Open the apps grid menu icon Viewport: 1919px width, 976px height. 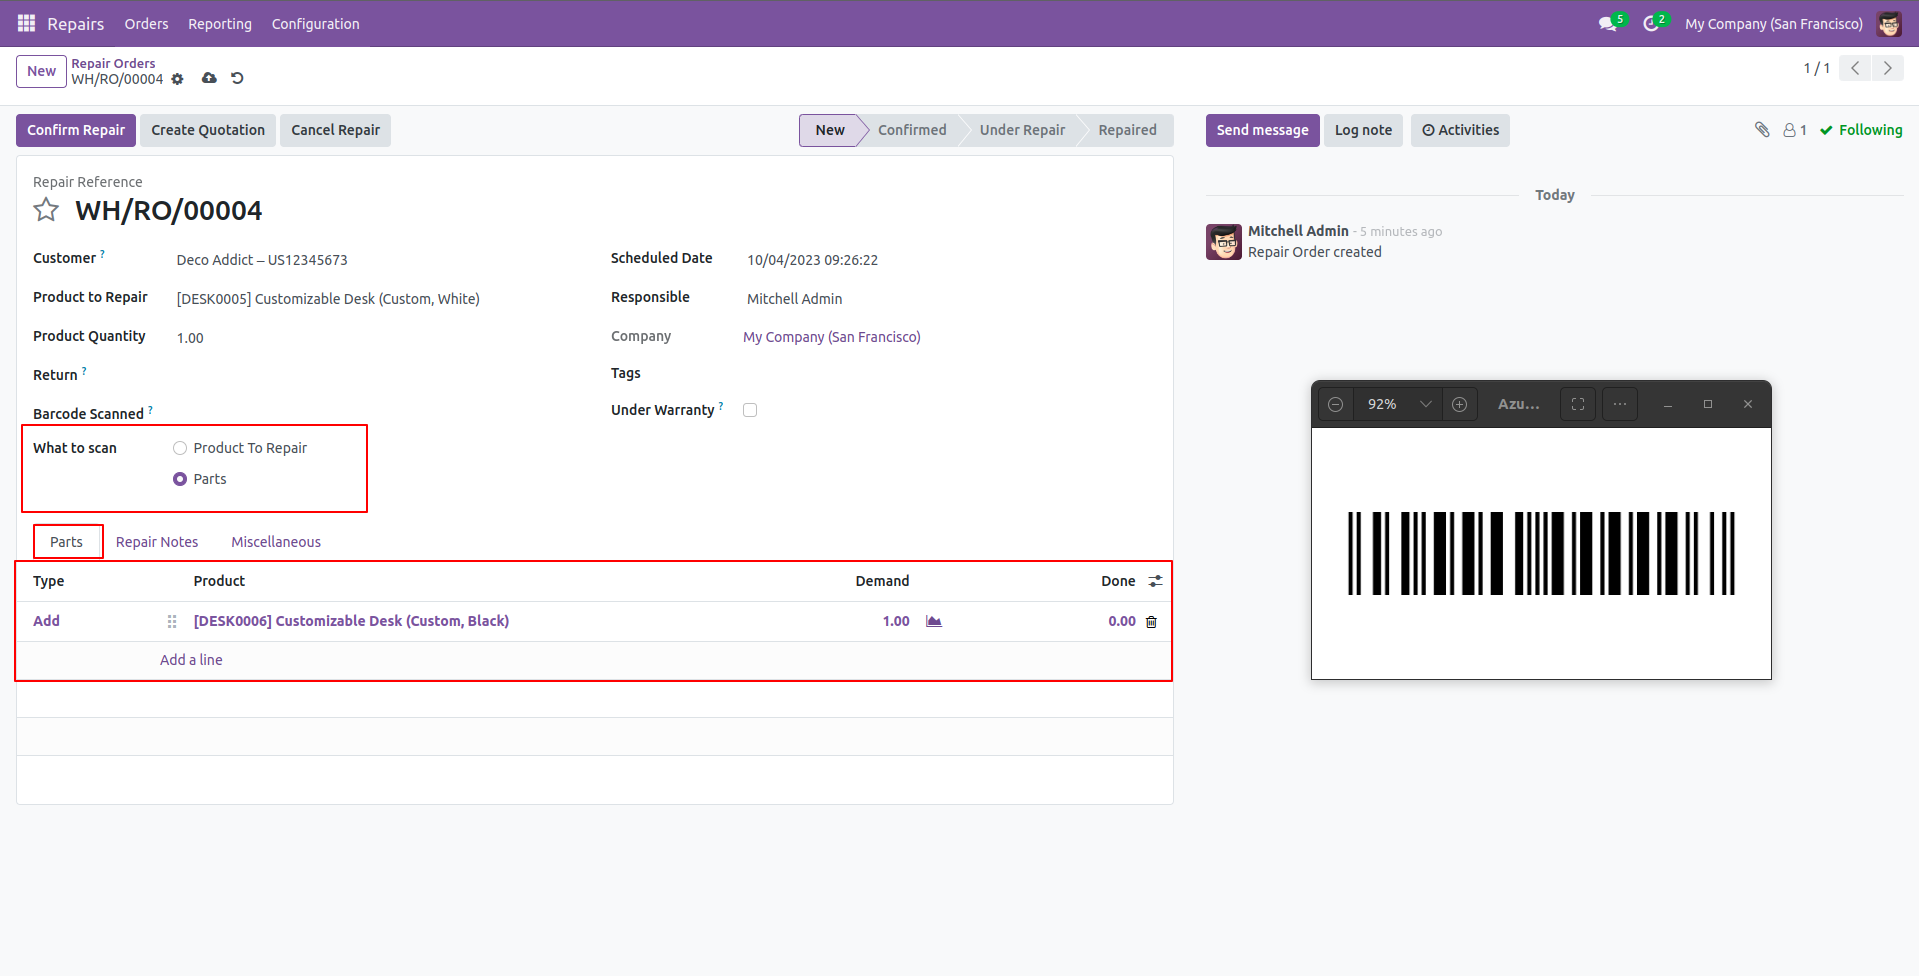[27, 23]
